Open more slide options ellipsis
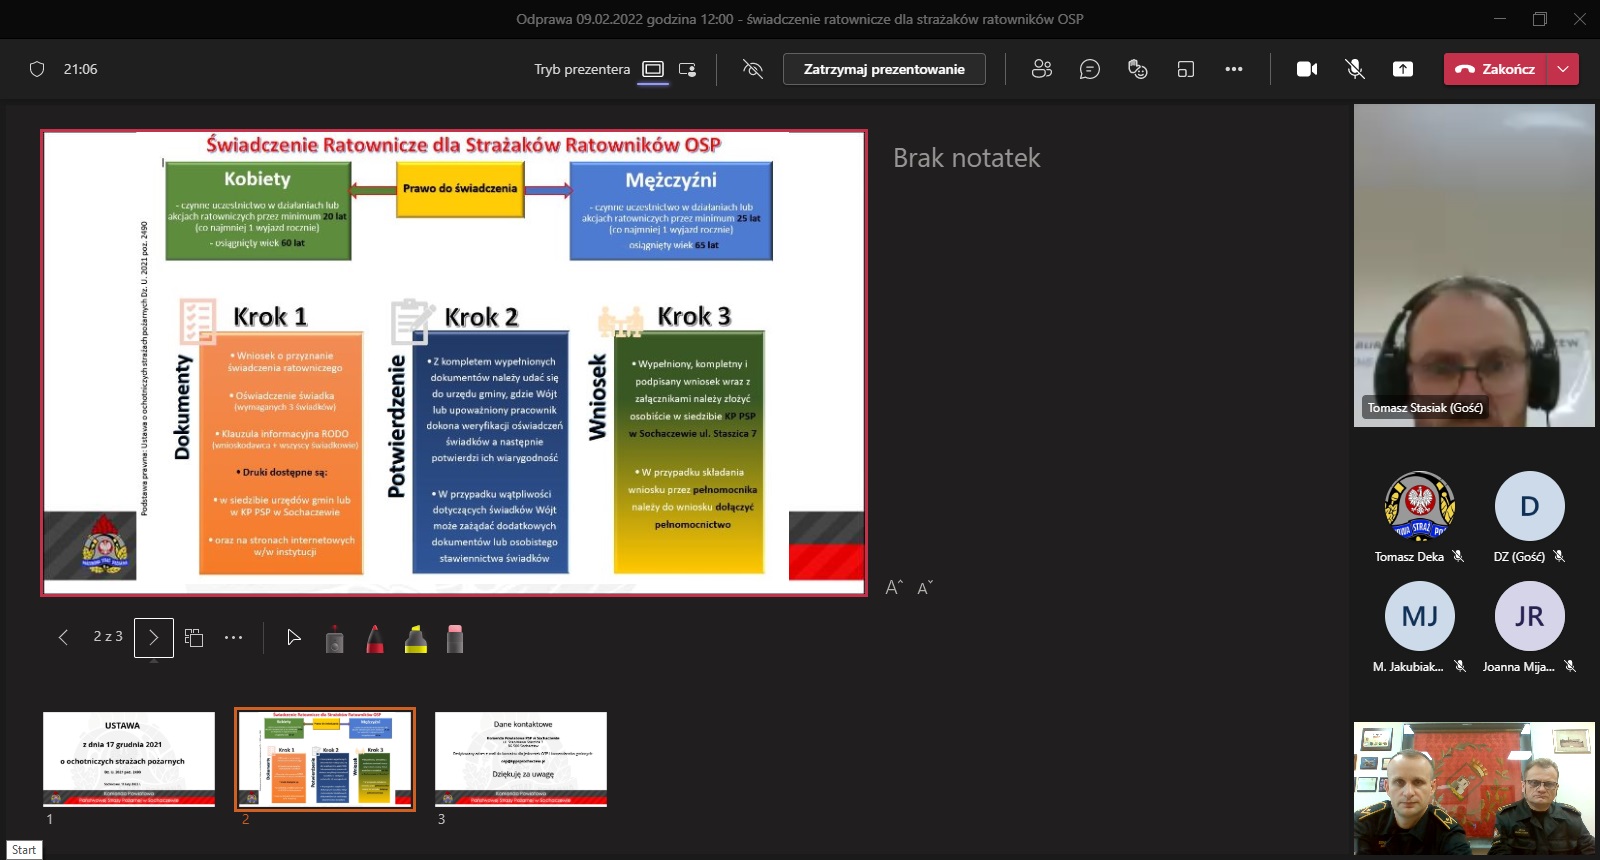The image size is (1600, 860). (233, 638)
